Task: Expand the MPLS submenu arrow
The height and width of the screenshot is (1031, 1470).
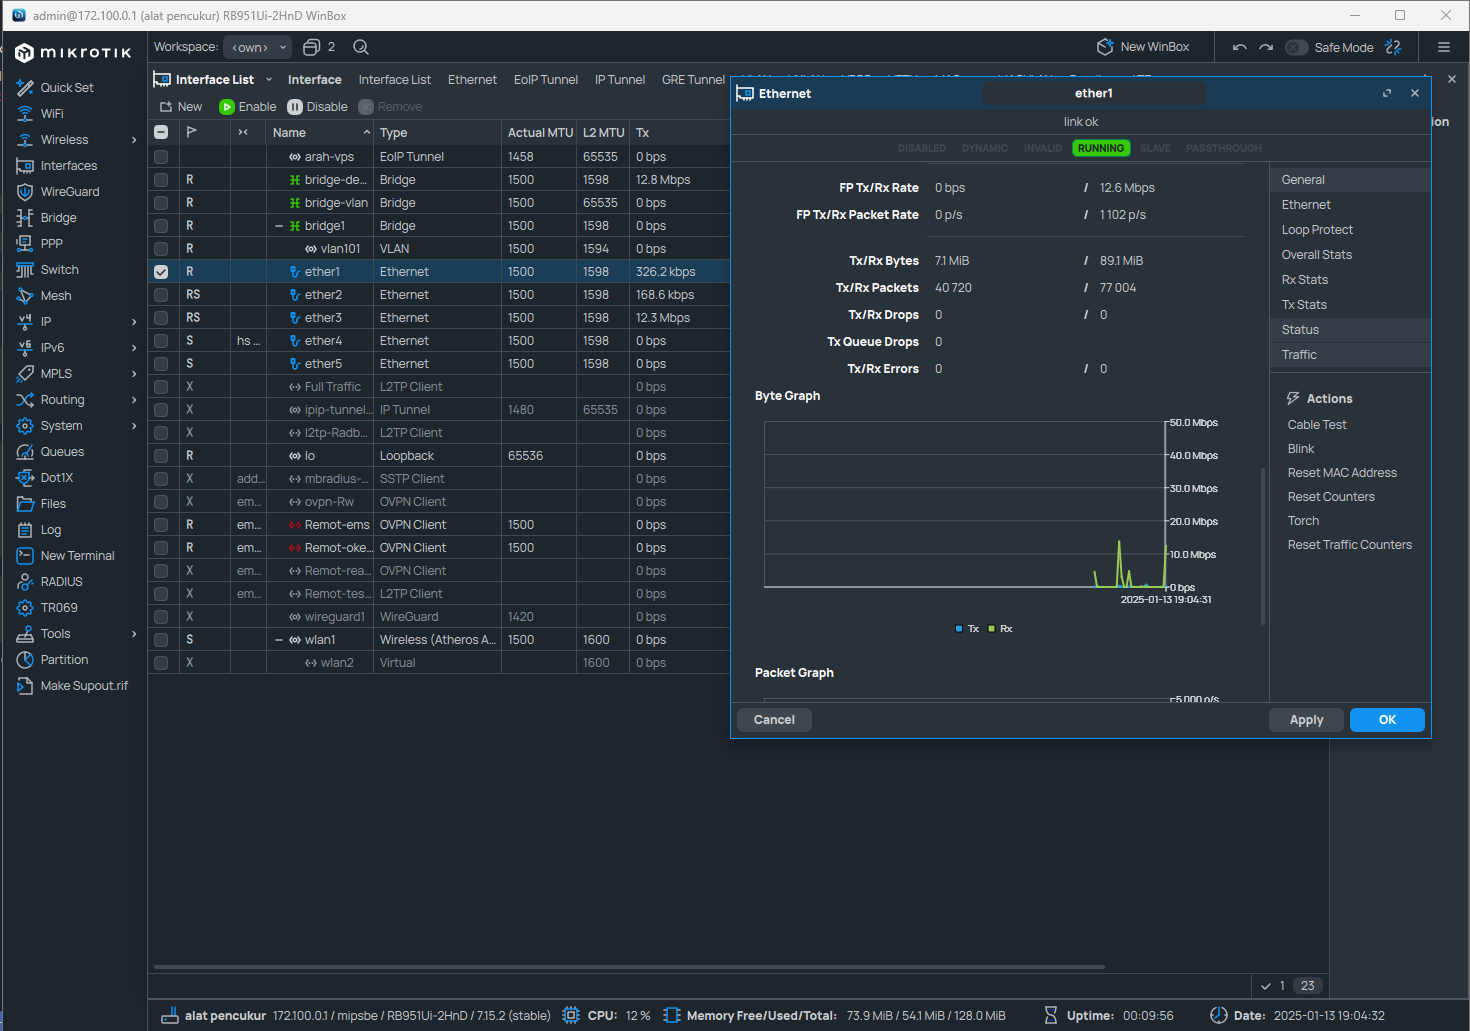Action: pos(134,374)
